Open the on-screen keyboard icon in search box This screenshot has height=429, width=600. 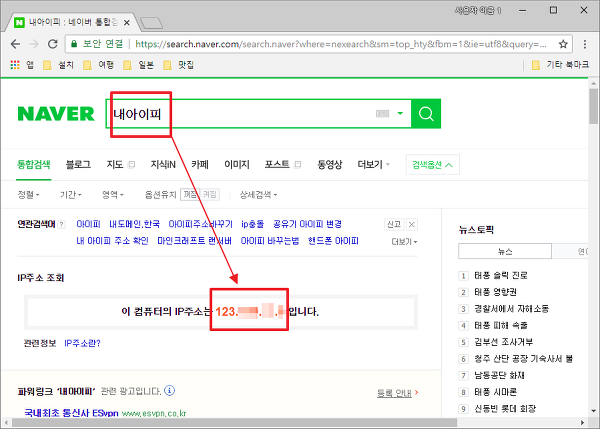[382, 114]
